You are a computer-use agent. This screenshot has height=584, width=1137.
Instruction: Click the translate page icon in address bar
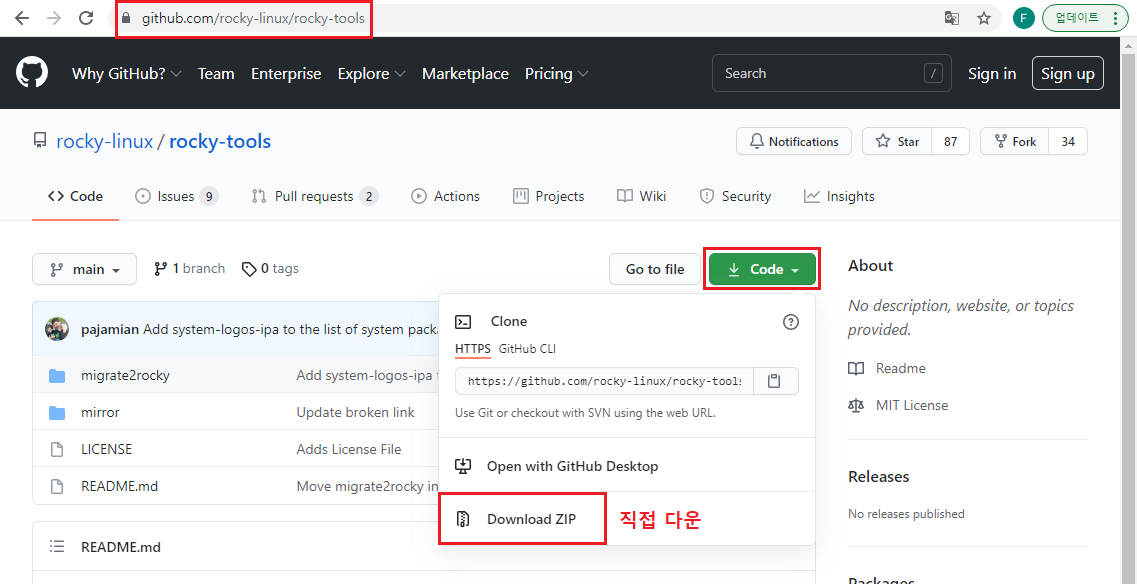(952, 18)
